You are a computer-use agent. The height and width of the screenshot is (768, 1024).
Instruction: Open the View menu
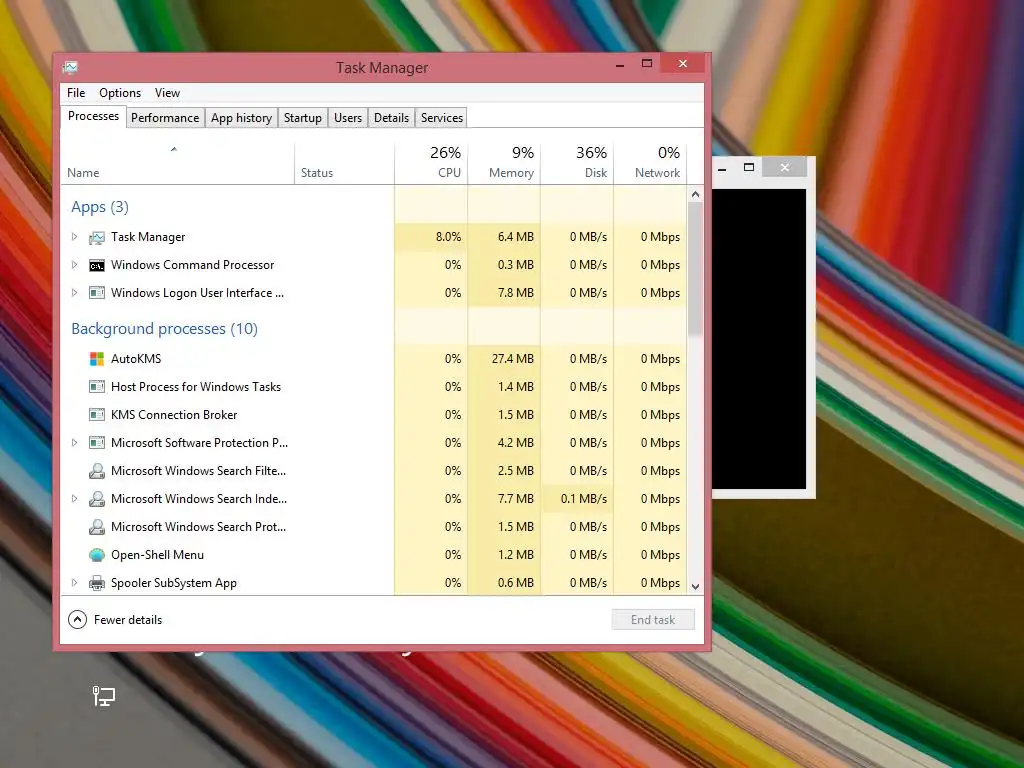pyautogui.click(x=167, y=93)
